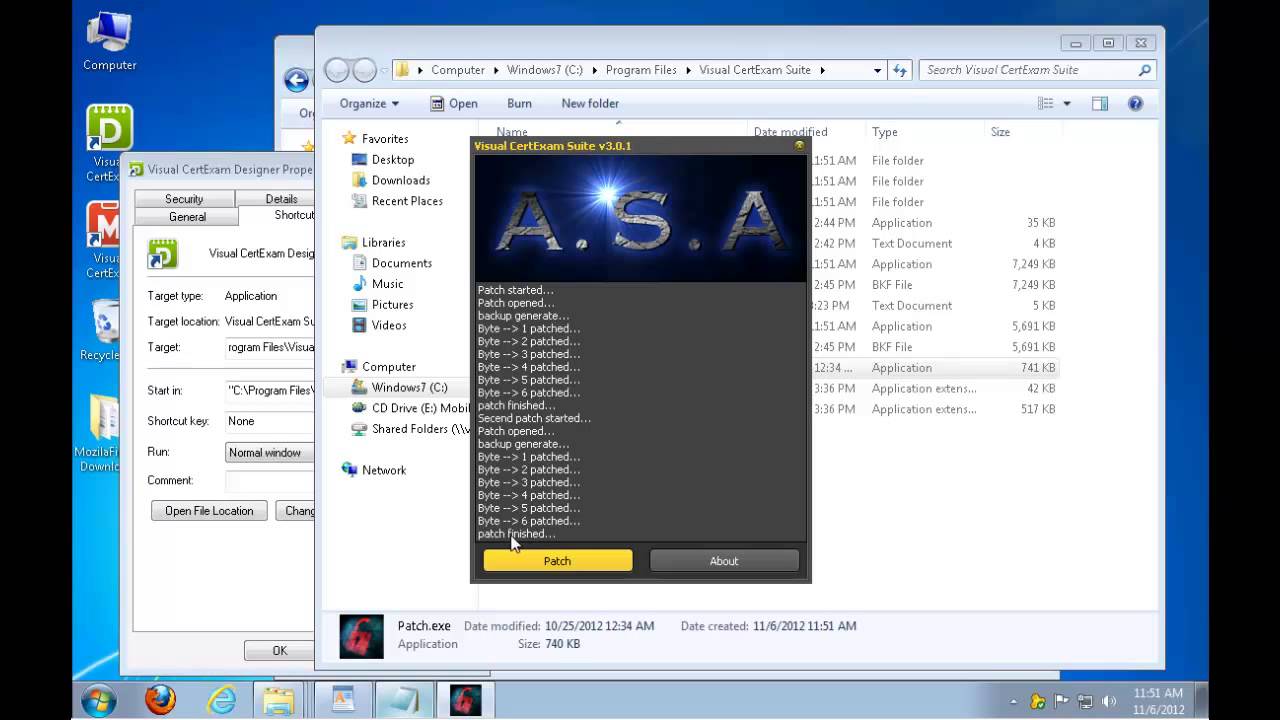
Task: Select Computer in navigation pane
Action: pos(389,367)
